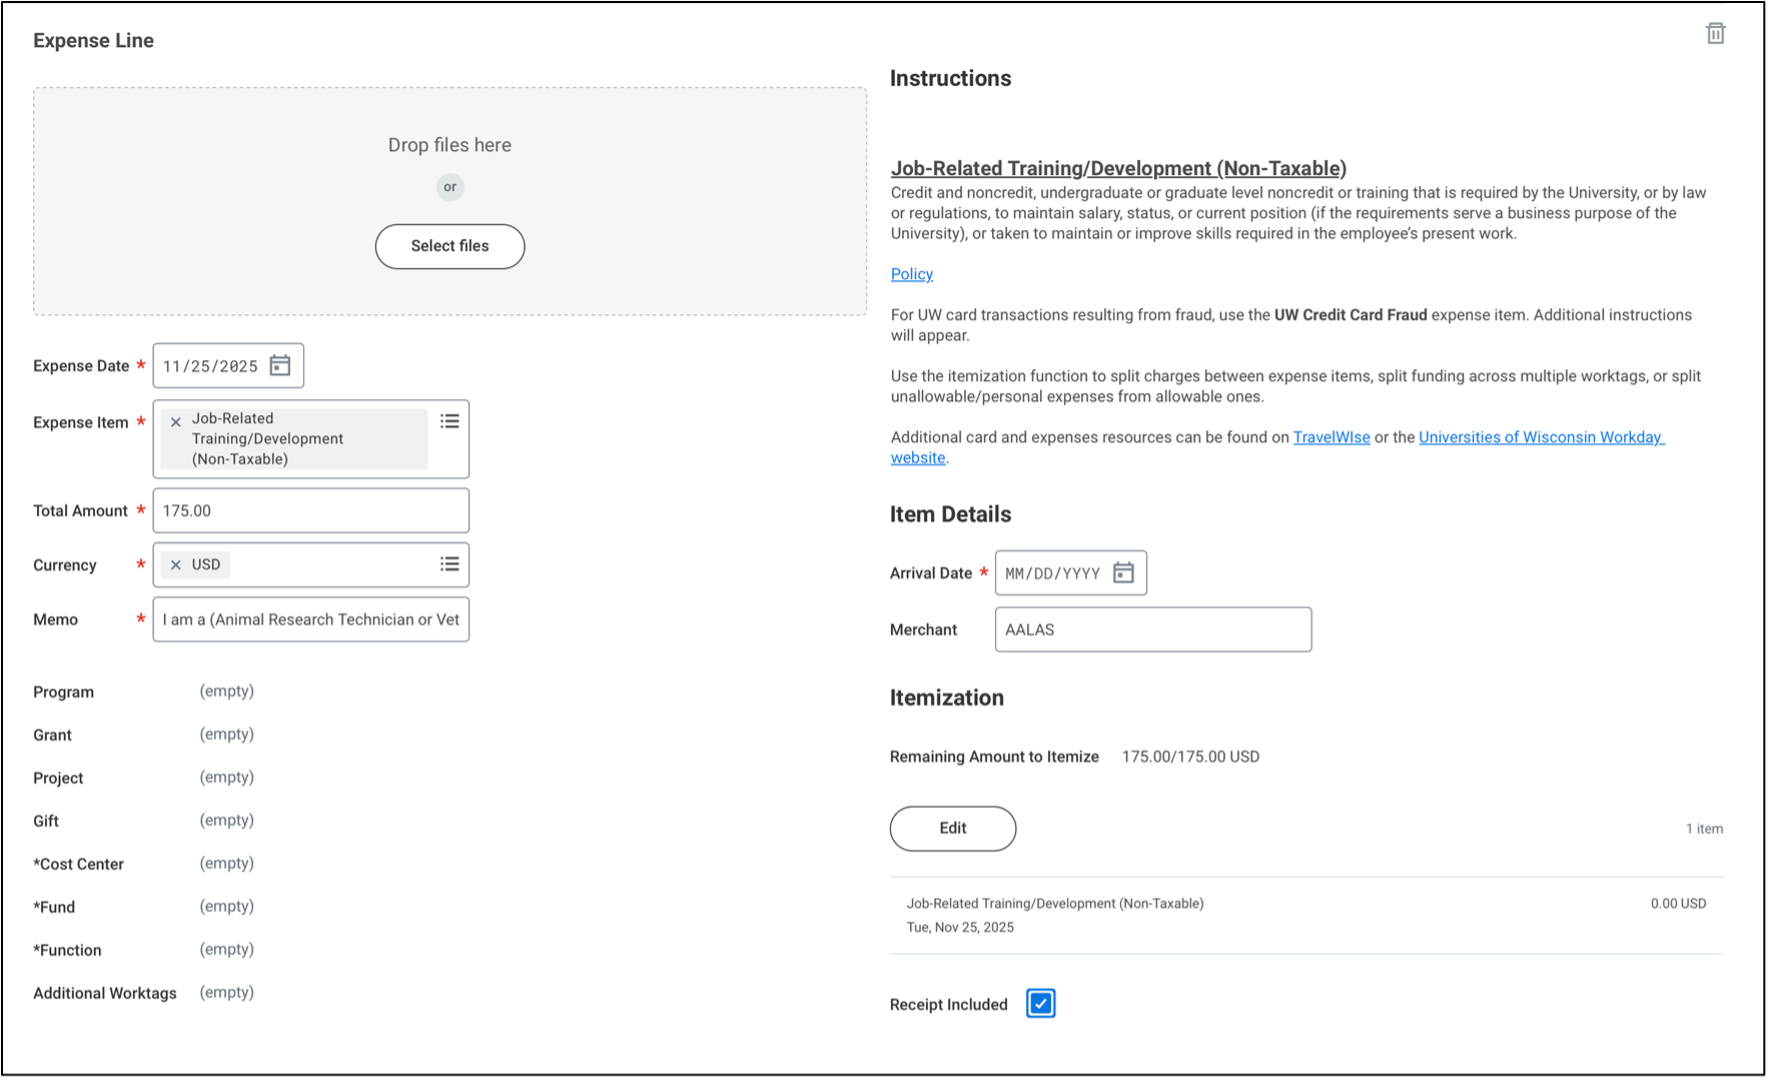Open the Policy link

coord(911,274)
